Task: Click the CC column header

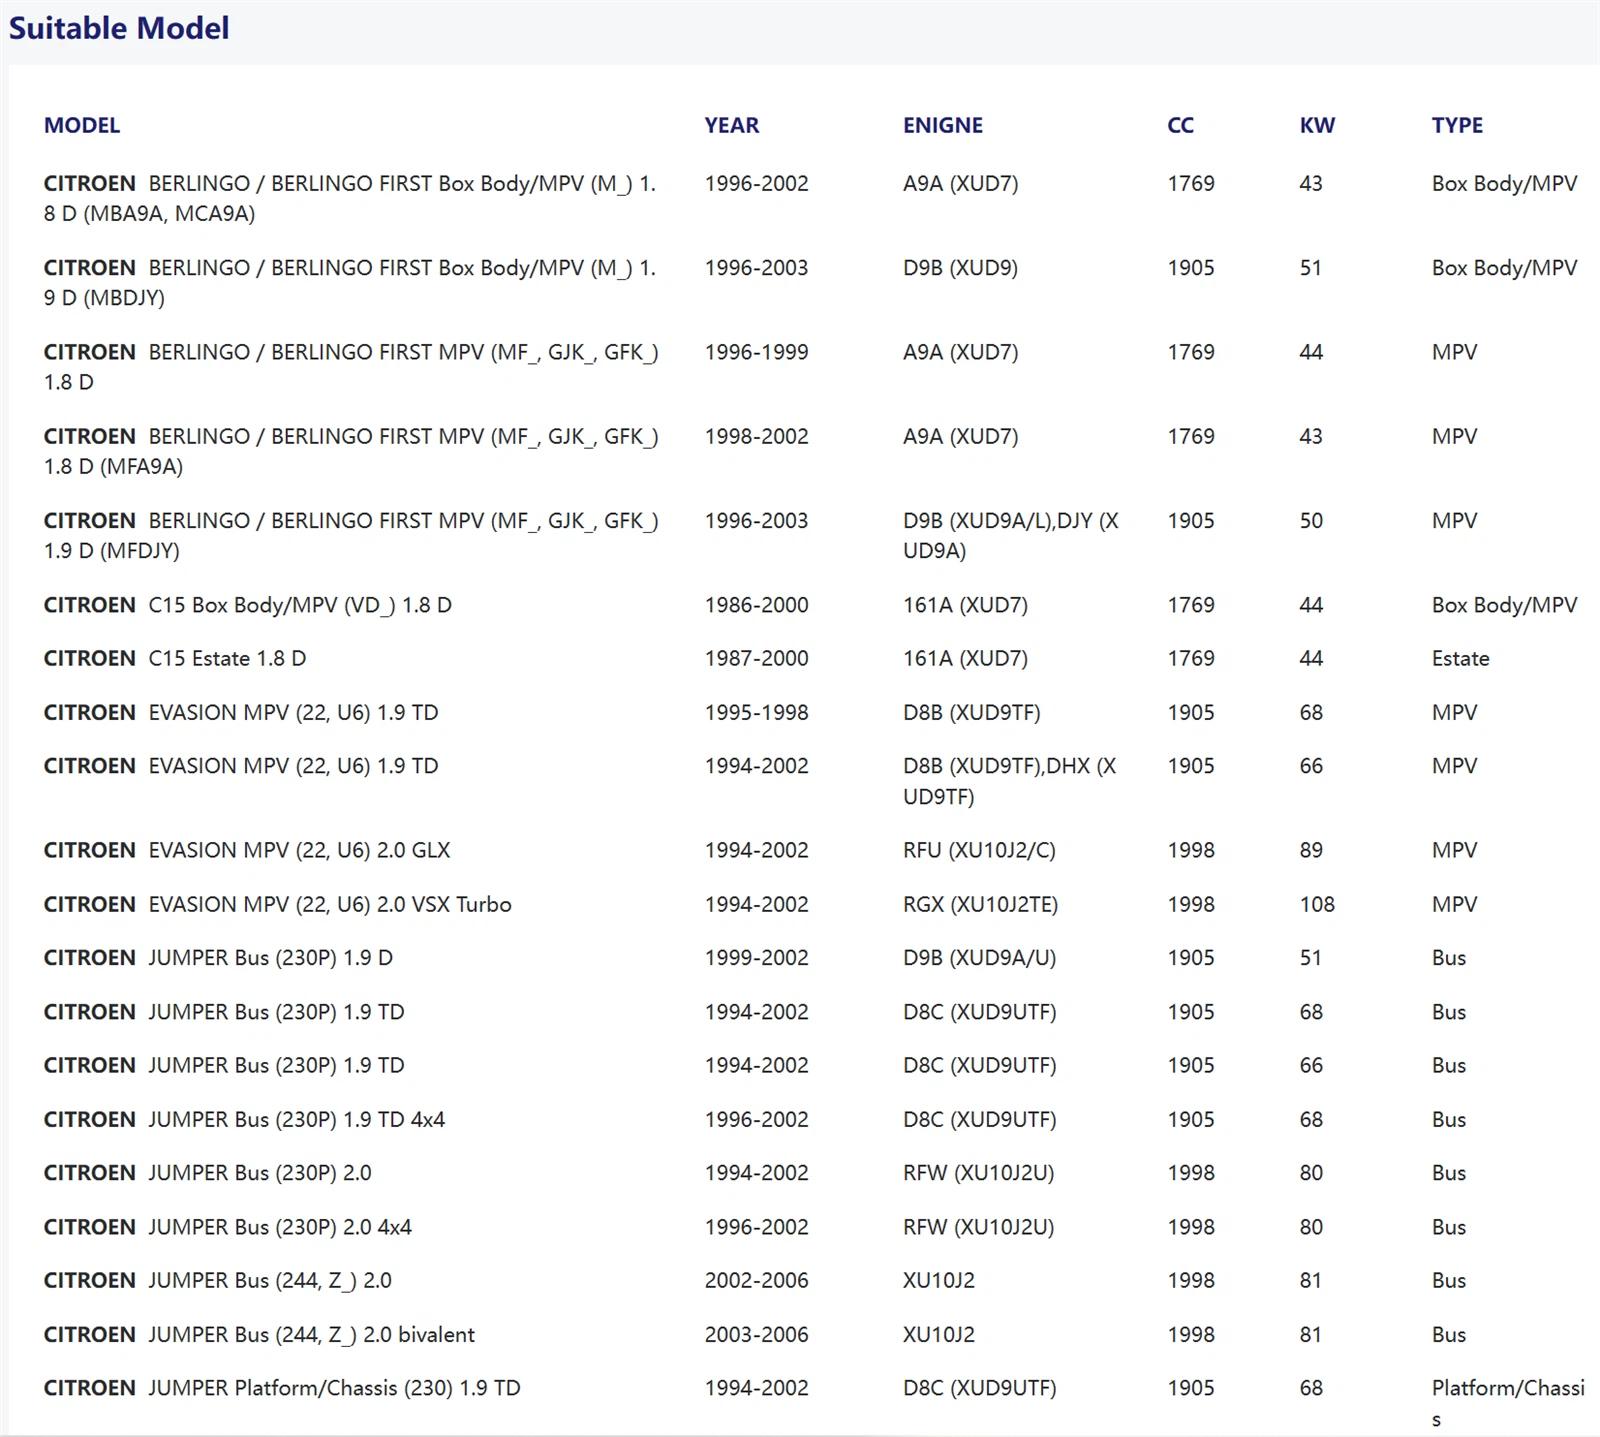Action: [1181, 125]
